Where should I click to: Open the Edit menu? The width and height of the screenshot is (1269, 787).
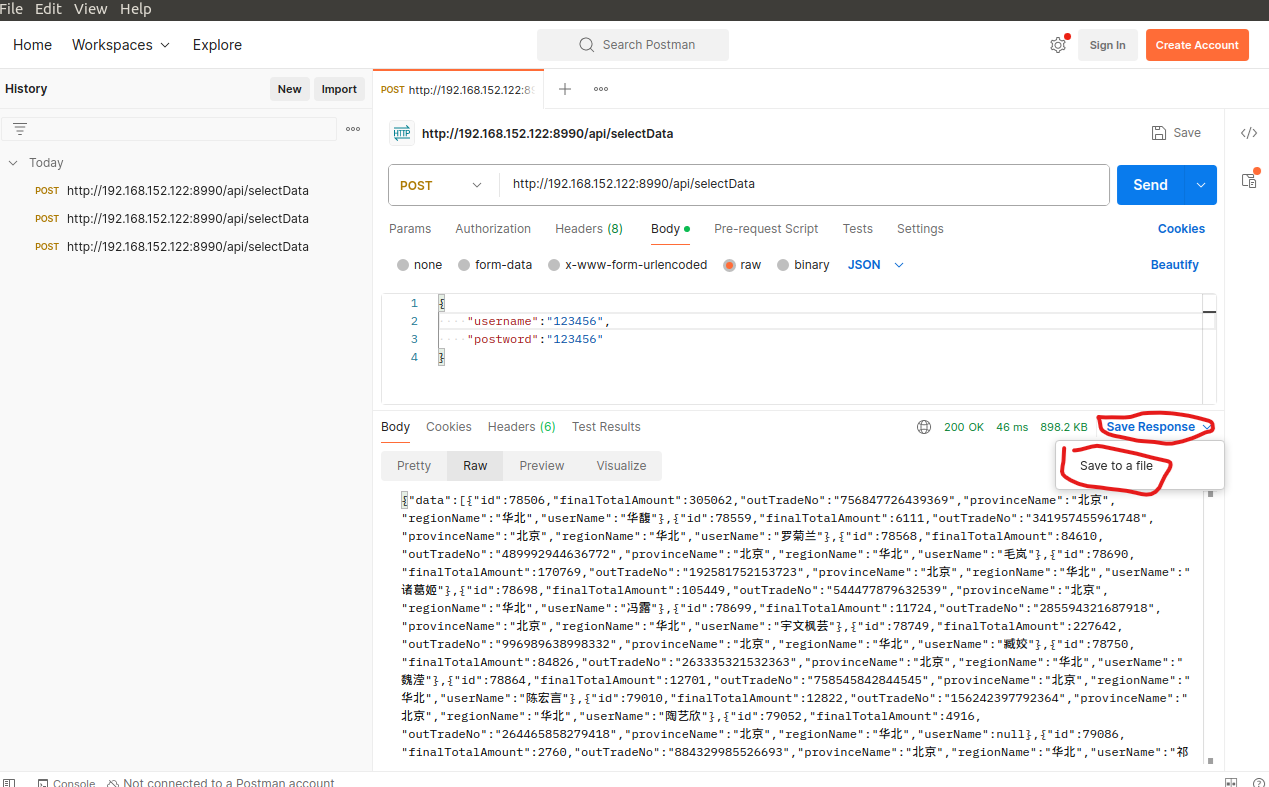pyautogui.click(x=48, y=9)
